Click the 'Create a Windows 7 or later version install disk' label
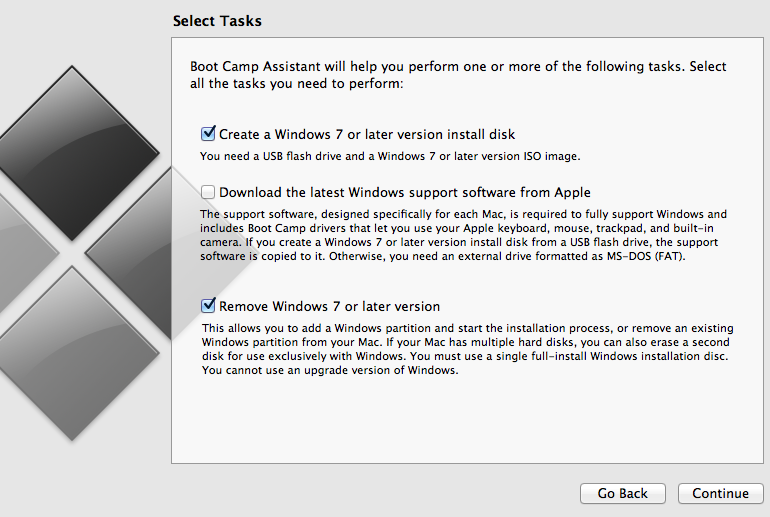770x517 pixels. (367, 134)
